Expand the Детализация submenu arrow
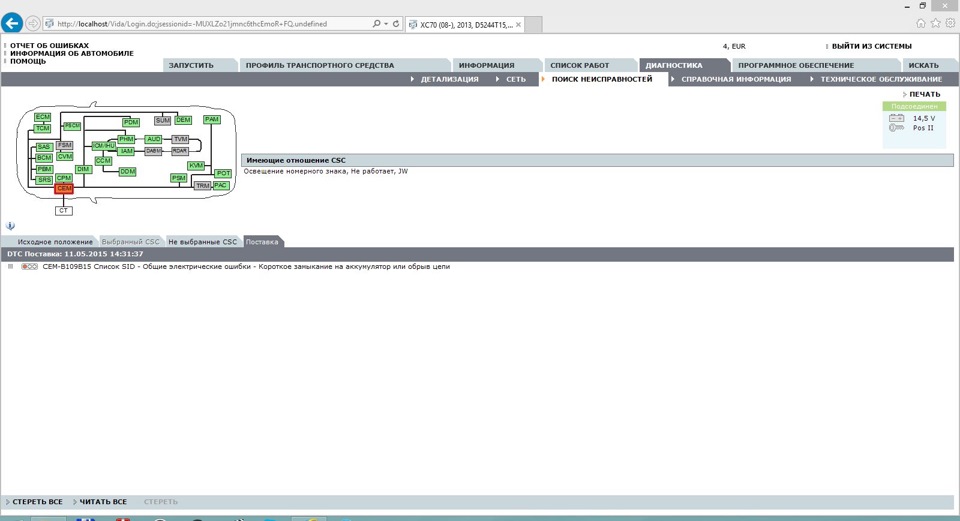The width and height of the screenshot is (960, 521). 413,79
